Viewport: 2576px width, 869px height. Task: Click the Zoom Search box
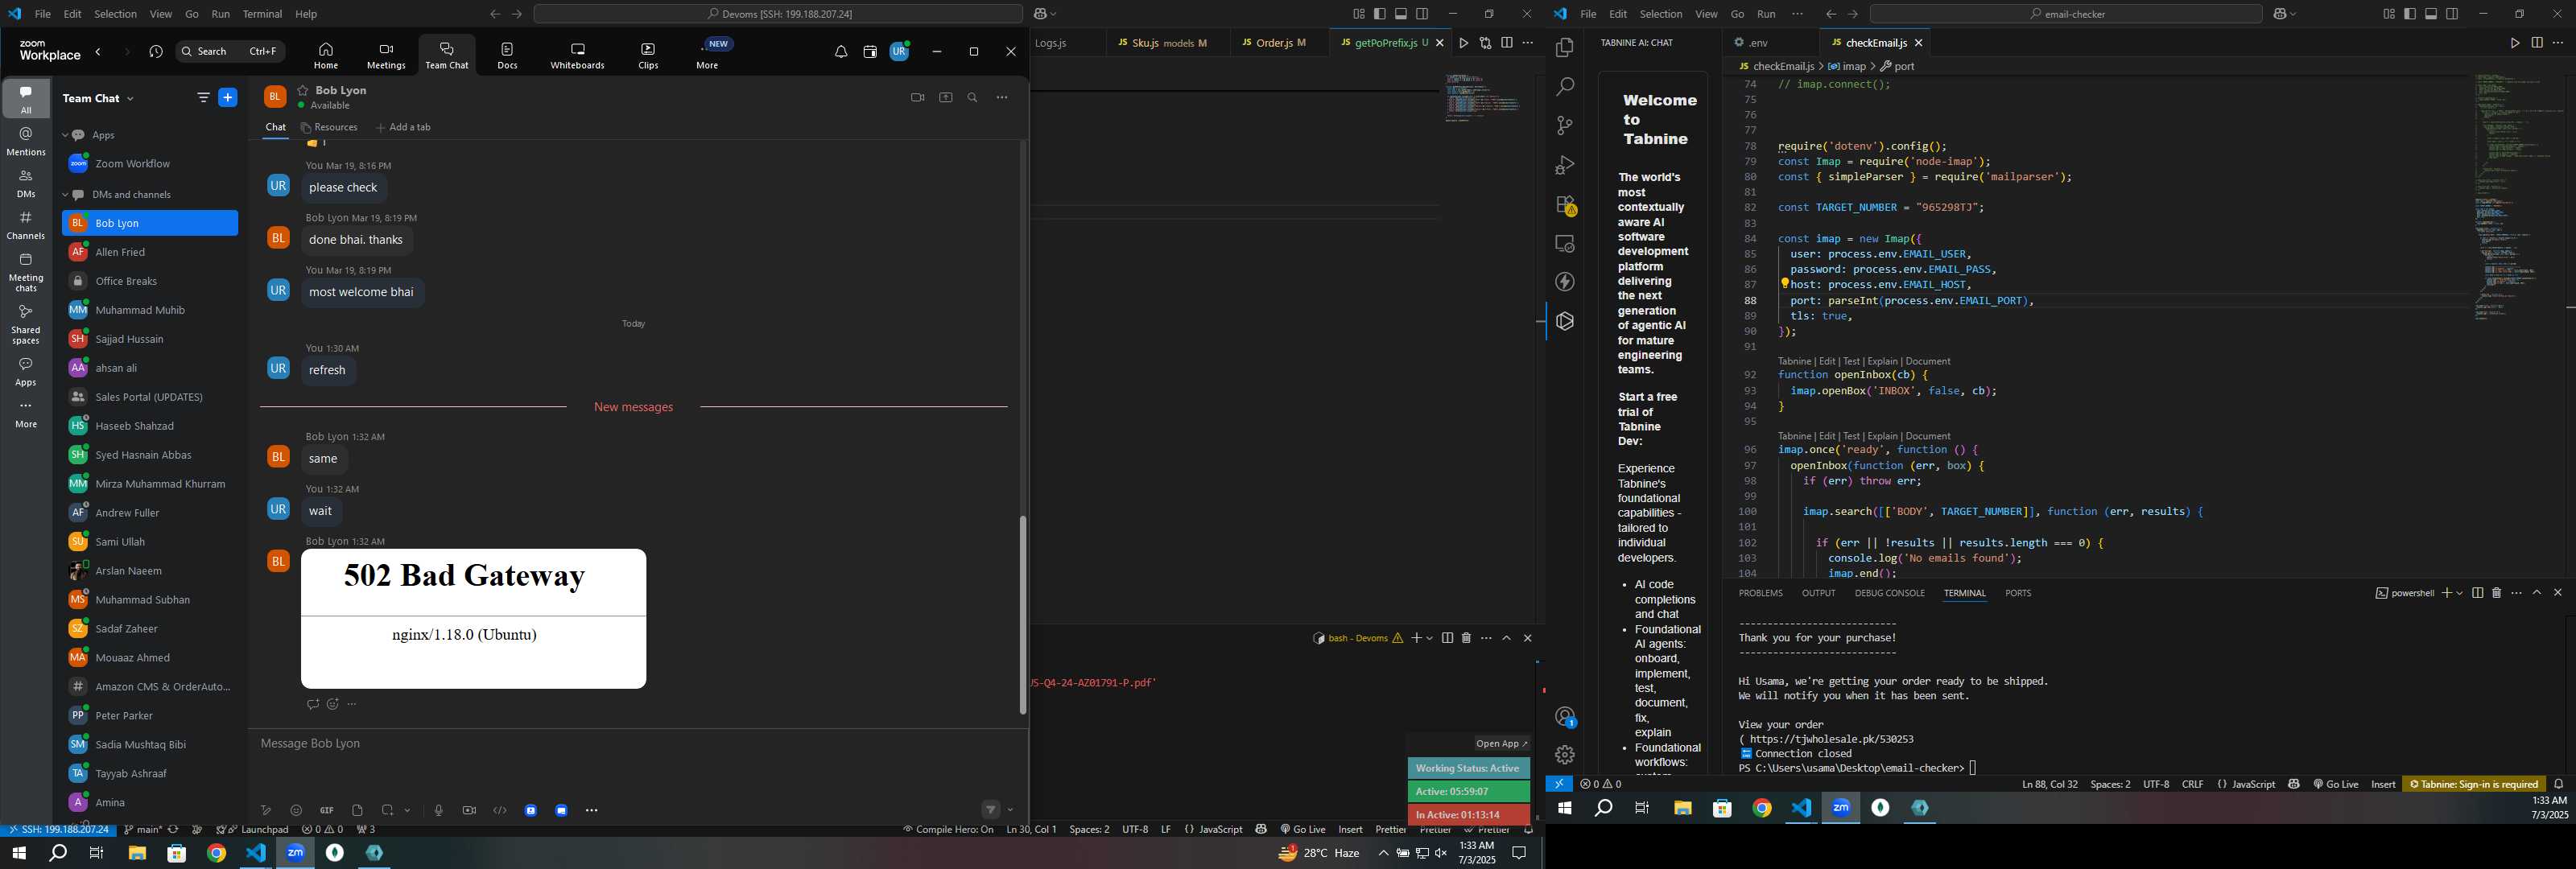pos(231,52)
